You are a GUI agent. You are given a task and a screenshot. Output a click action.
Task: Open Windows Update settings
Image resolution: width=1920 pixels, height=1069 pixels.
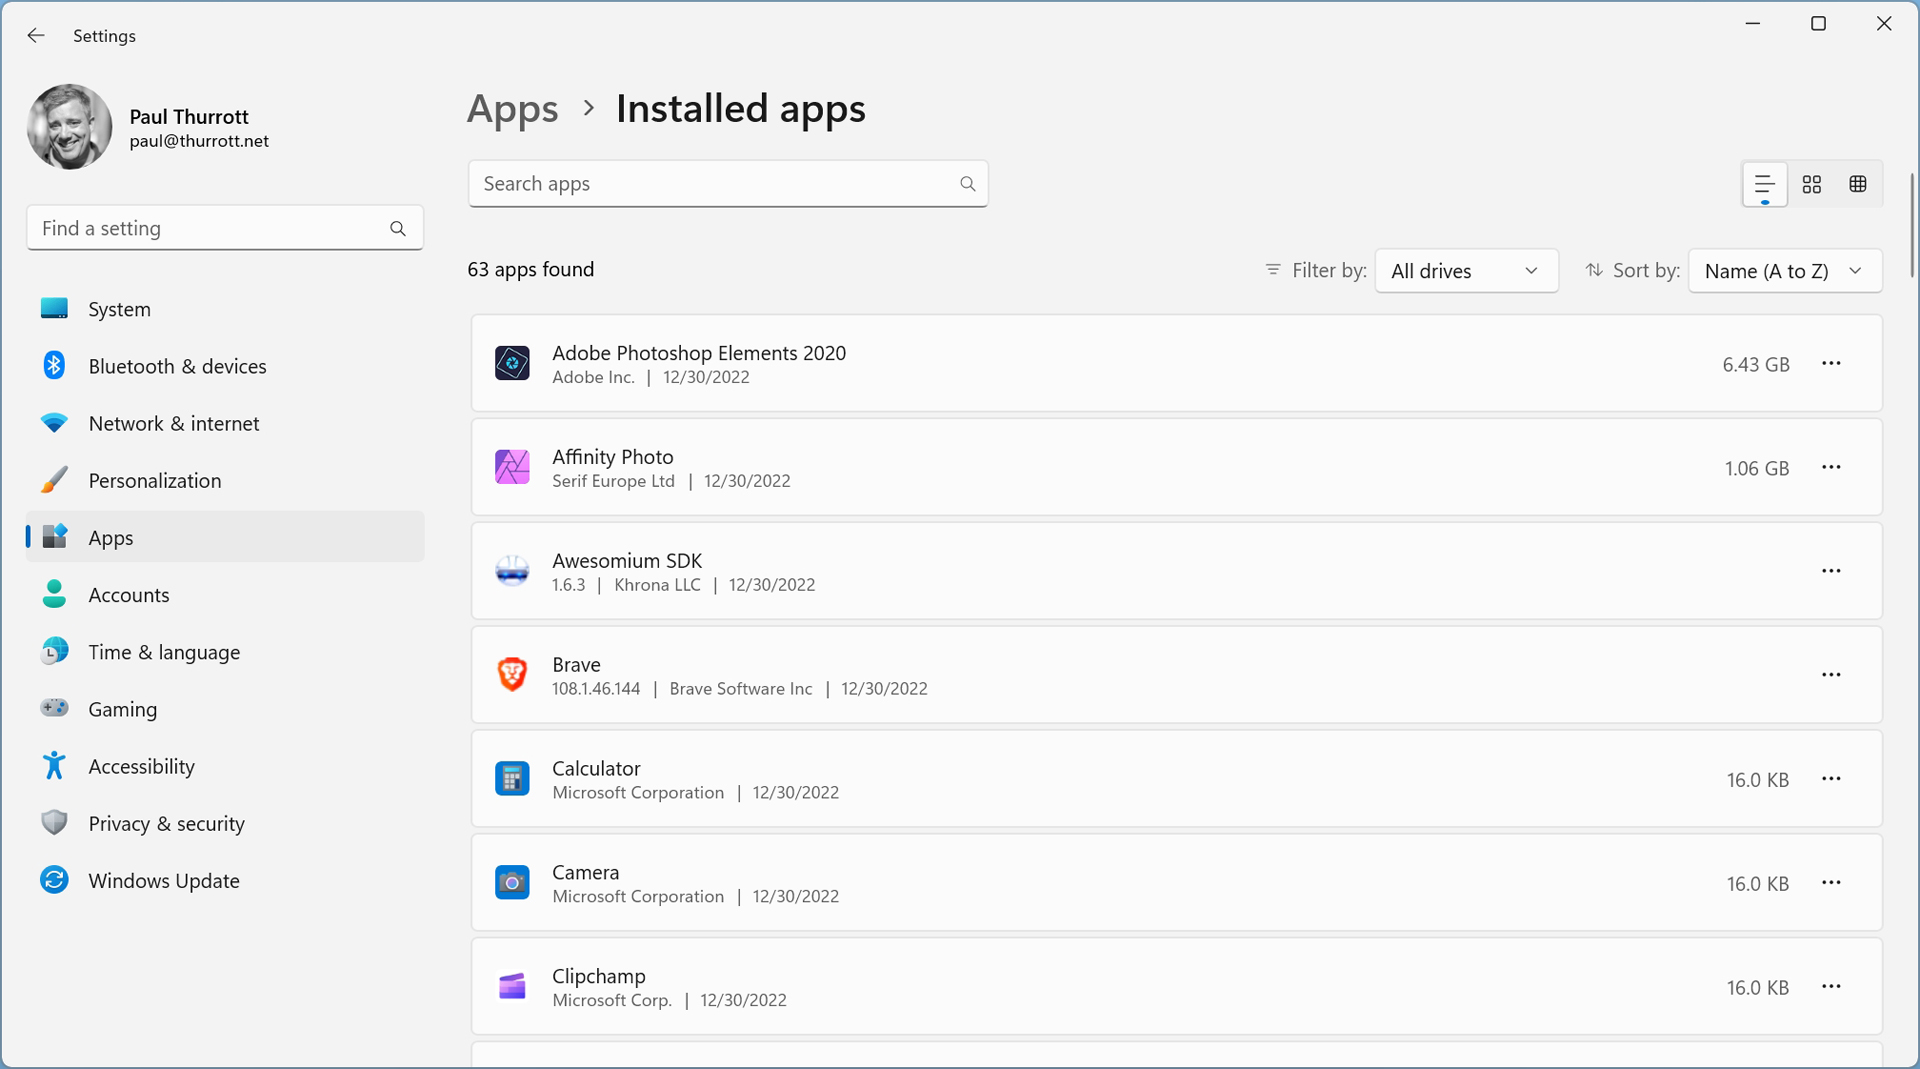click(x=163, y=880)
